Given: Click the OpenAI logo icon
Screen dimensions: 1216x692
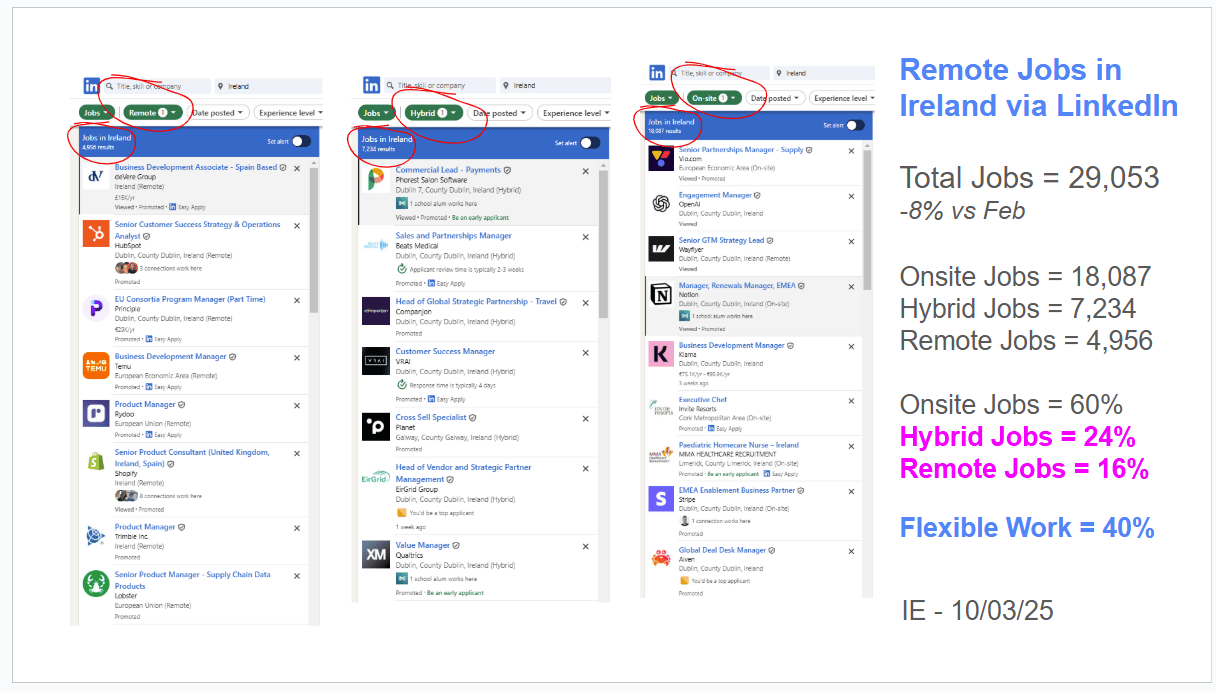Looking at the screenshot, I should (x=661, y=204).
